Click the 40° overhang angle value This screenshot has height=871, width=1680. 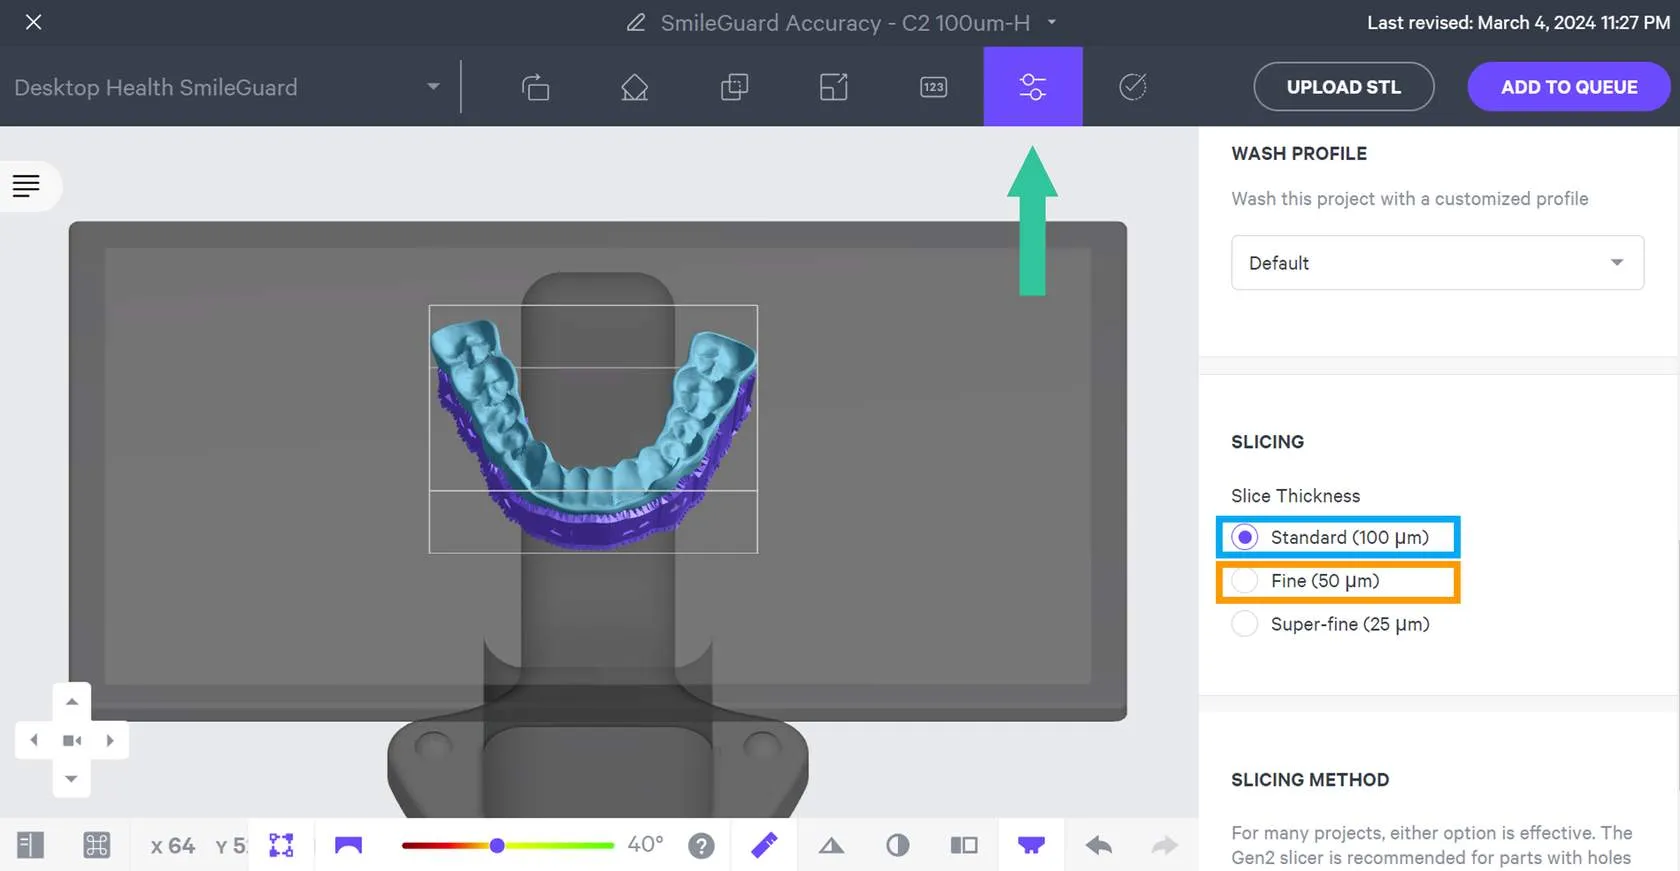(645, 845)
